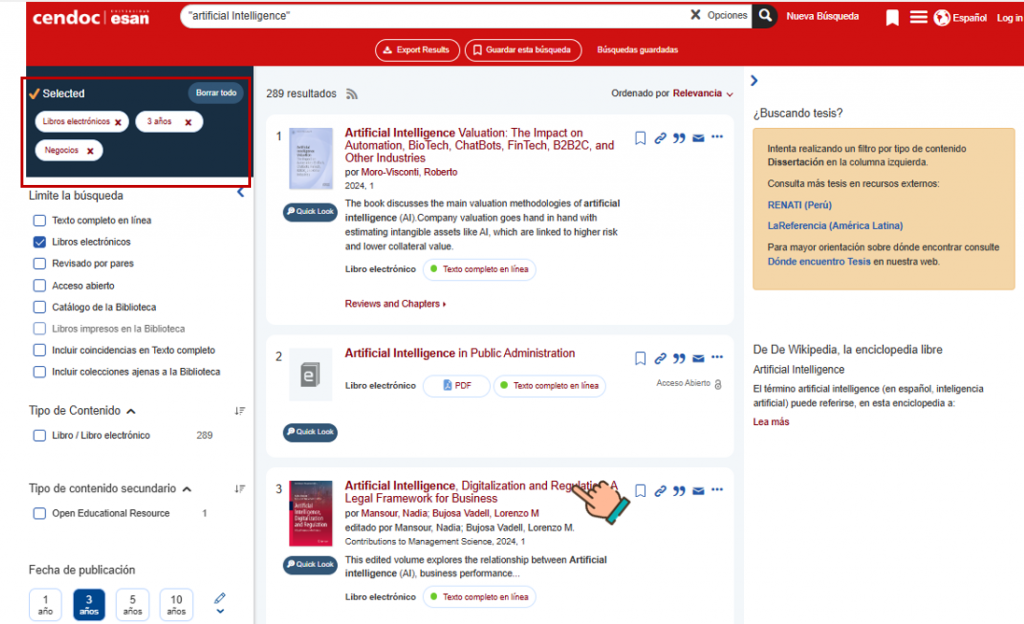Image resolution: width=1024 pixels, height=624 pixels.
Task: Collapse Tipo de contenido secundario section
Action: [187, 489]
